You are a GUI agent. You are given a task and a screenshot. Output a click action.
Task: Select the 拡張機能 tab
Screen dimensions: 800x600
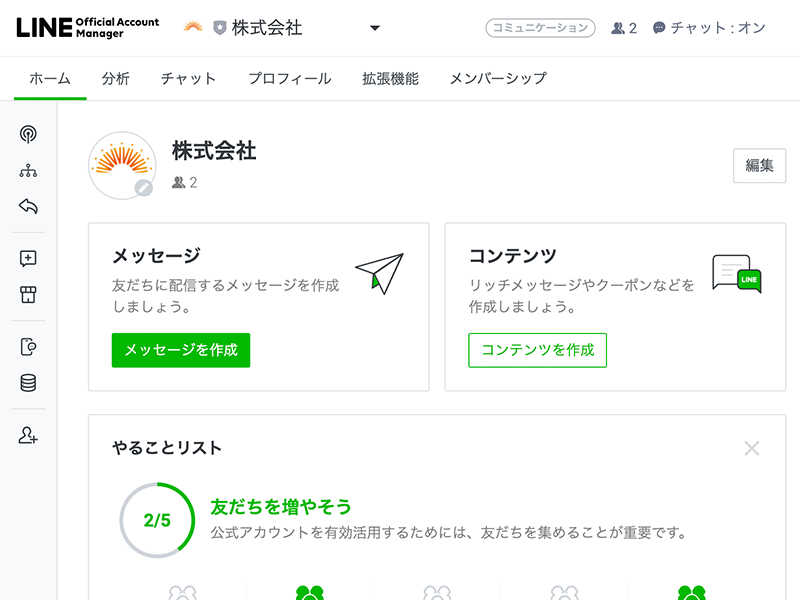390,79
